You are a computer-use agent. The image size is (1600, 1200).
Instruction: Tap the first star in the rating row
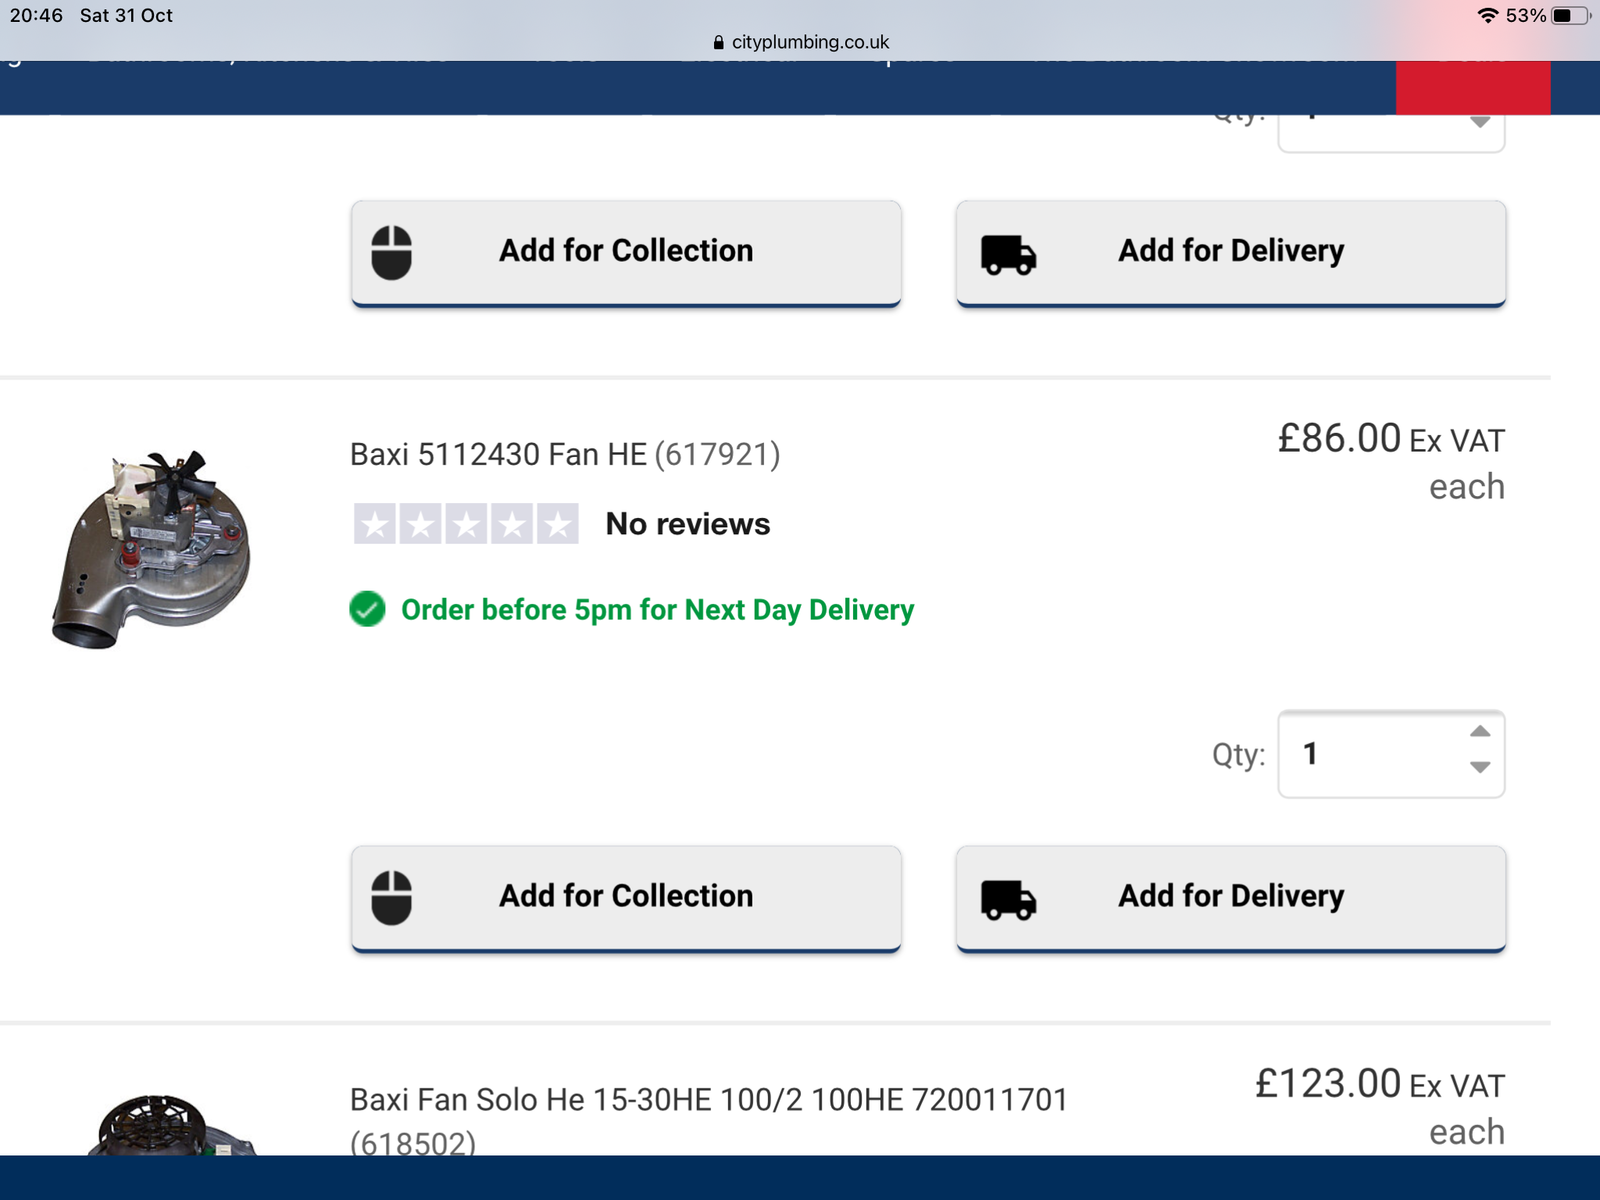[x=375, y=524]
